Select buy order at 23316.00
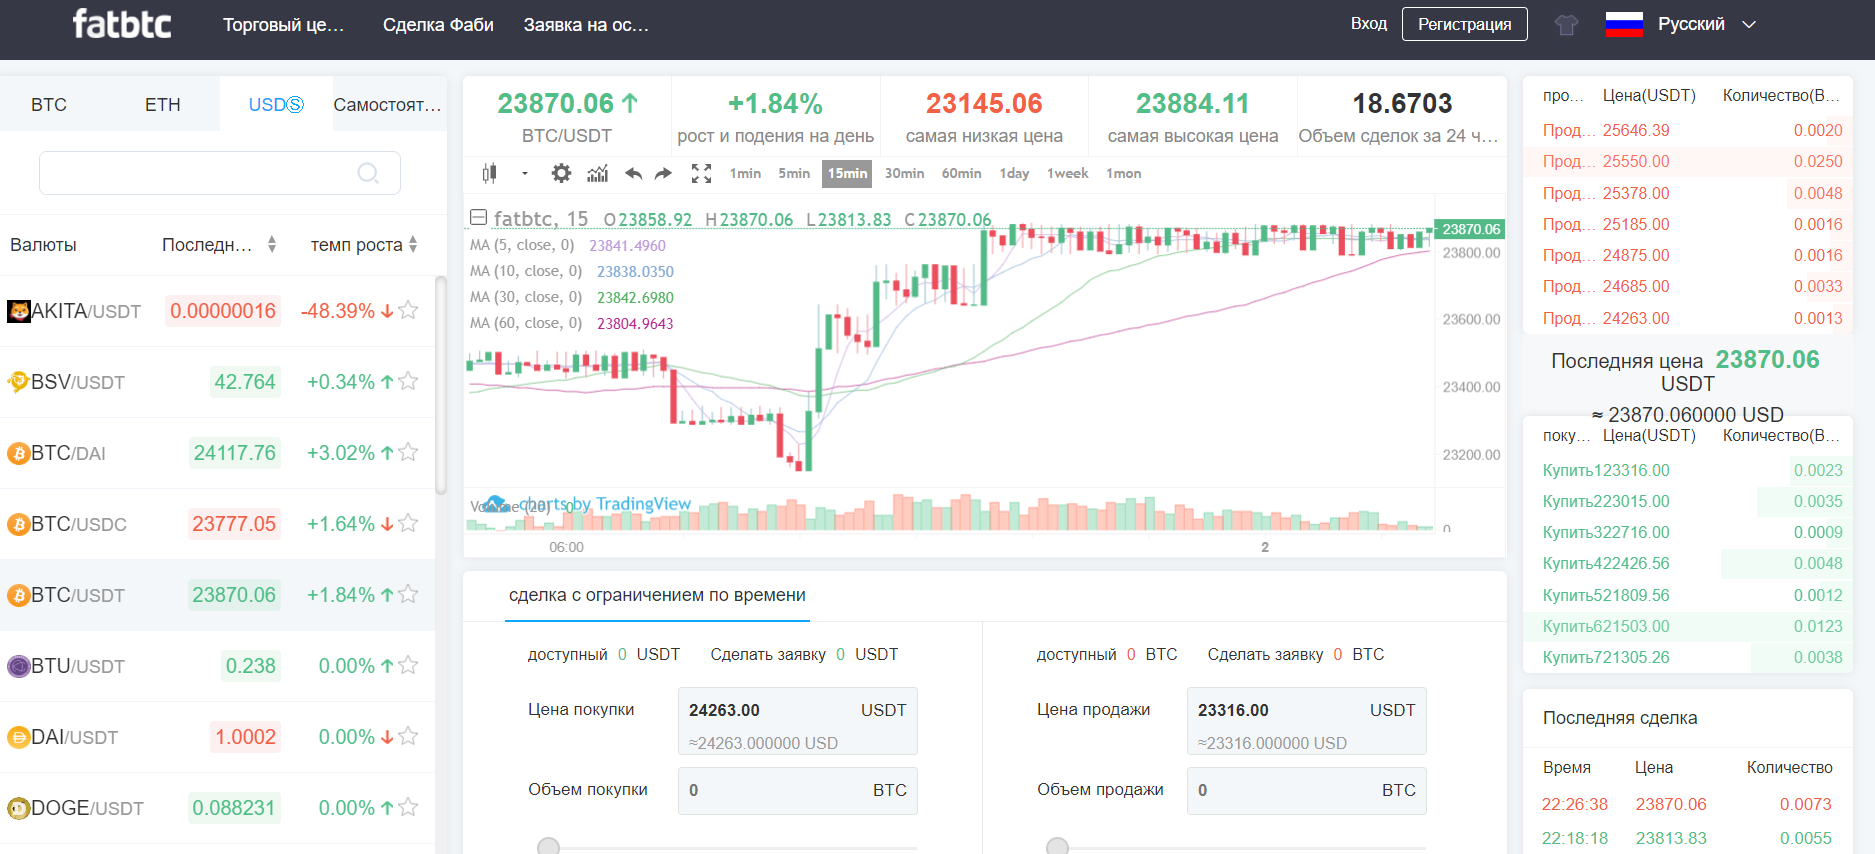The image size is (1875, 854). (1688, 470)
